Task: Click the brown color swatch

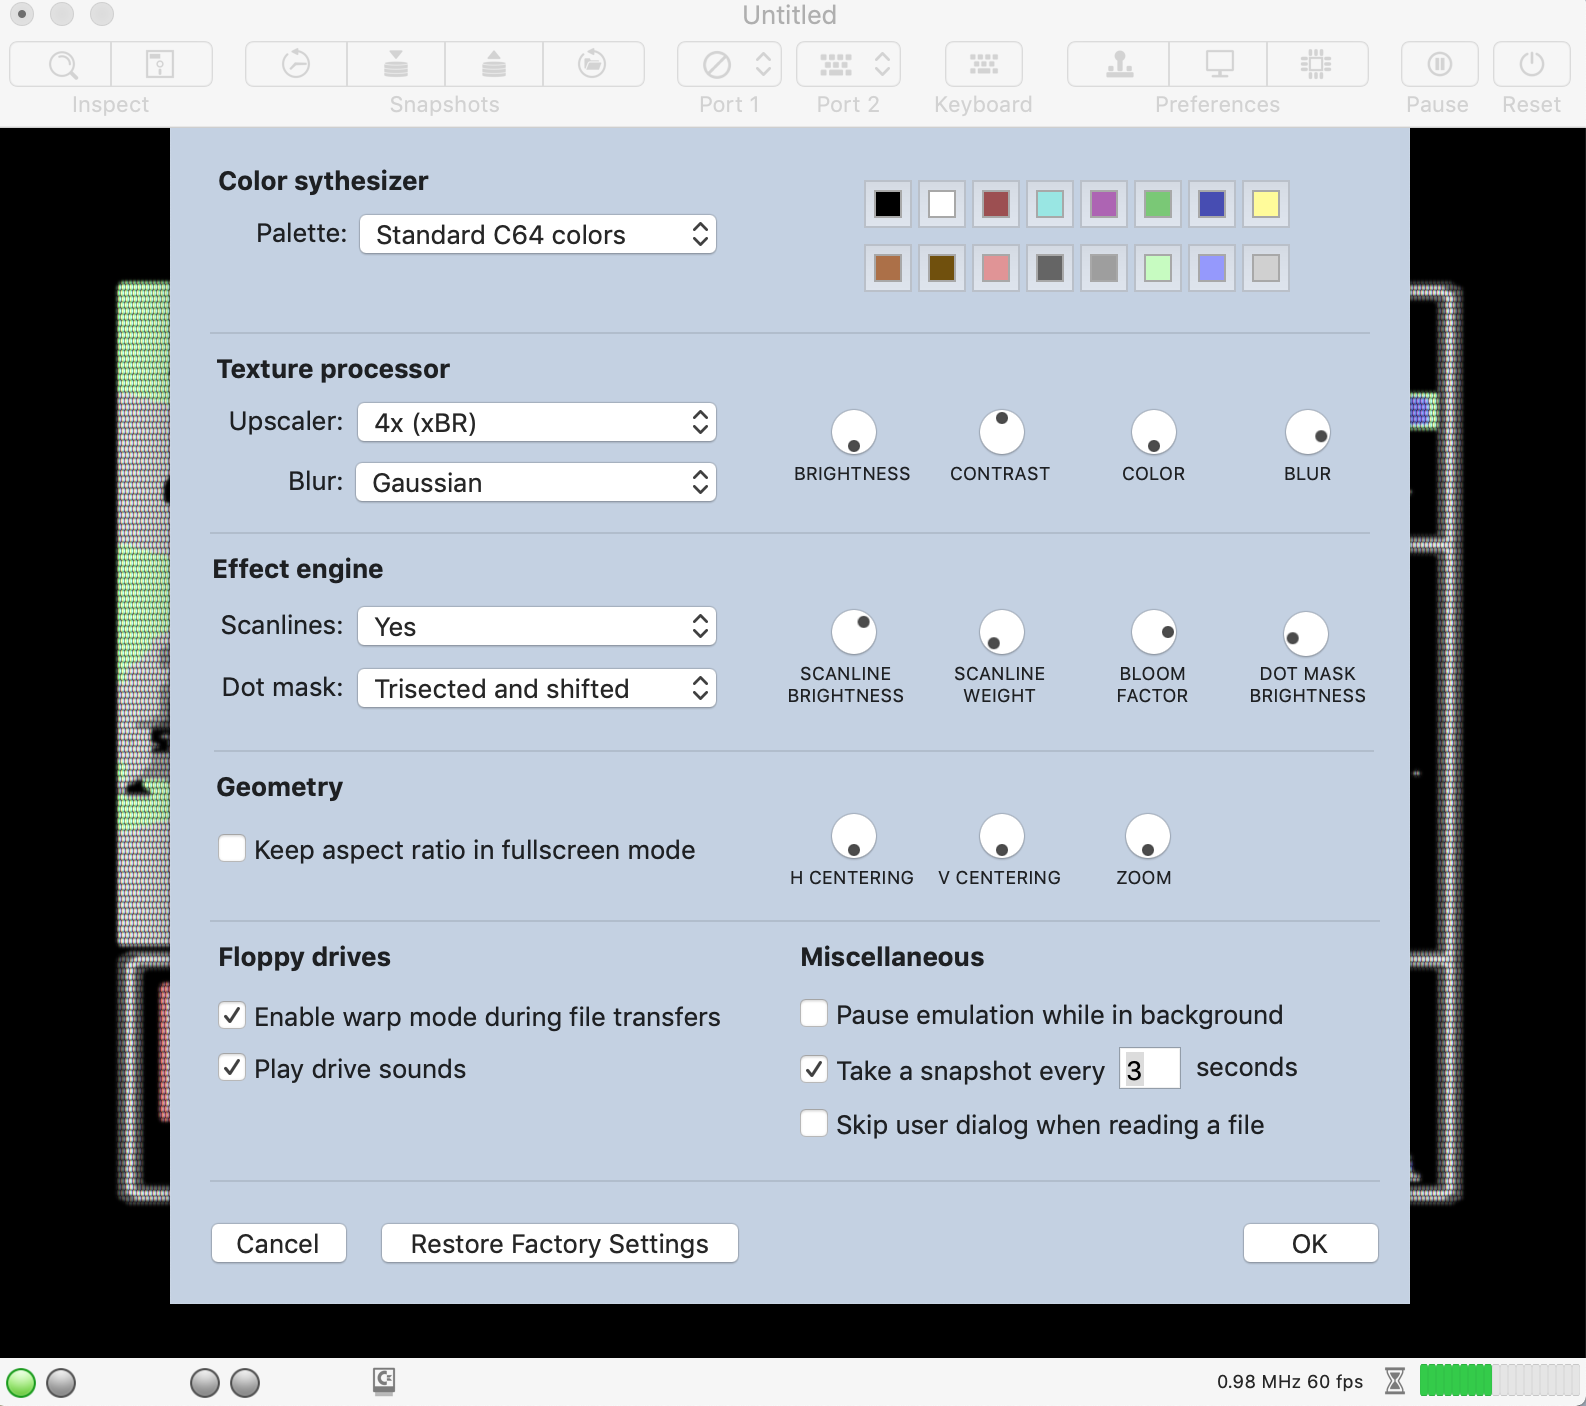Action: pyautogui.click(x=942, y=268)
